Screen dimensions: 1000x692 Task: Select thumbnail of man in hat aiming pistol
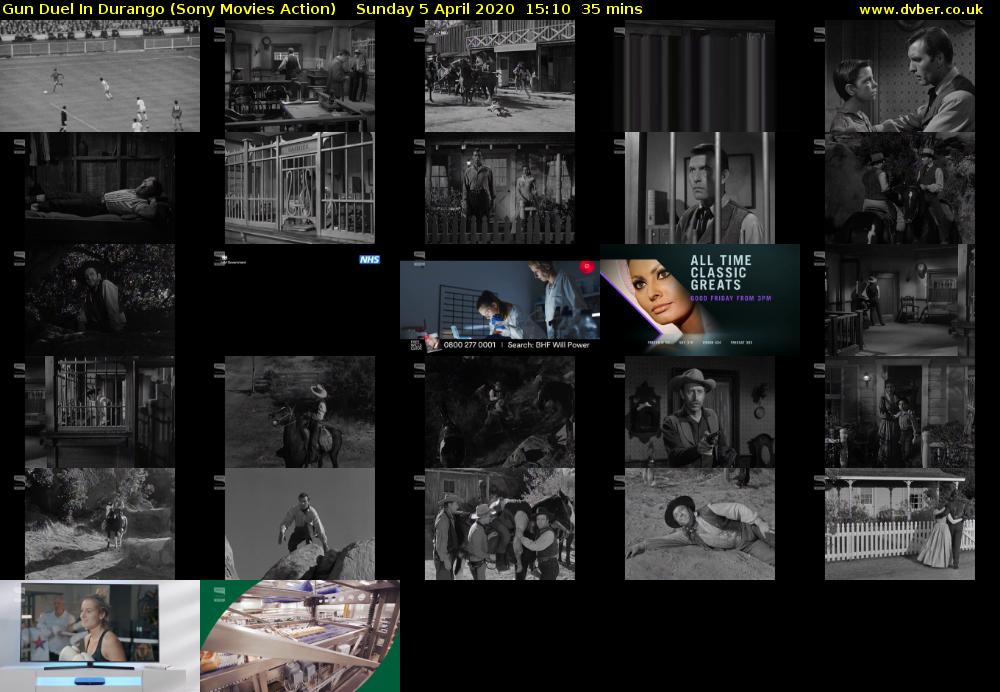pyautogui.click(x=700, y=412)
